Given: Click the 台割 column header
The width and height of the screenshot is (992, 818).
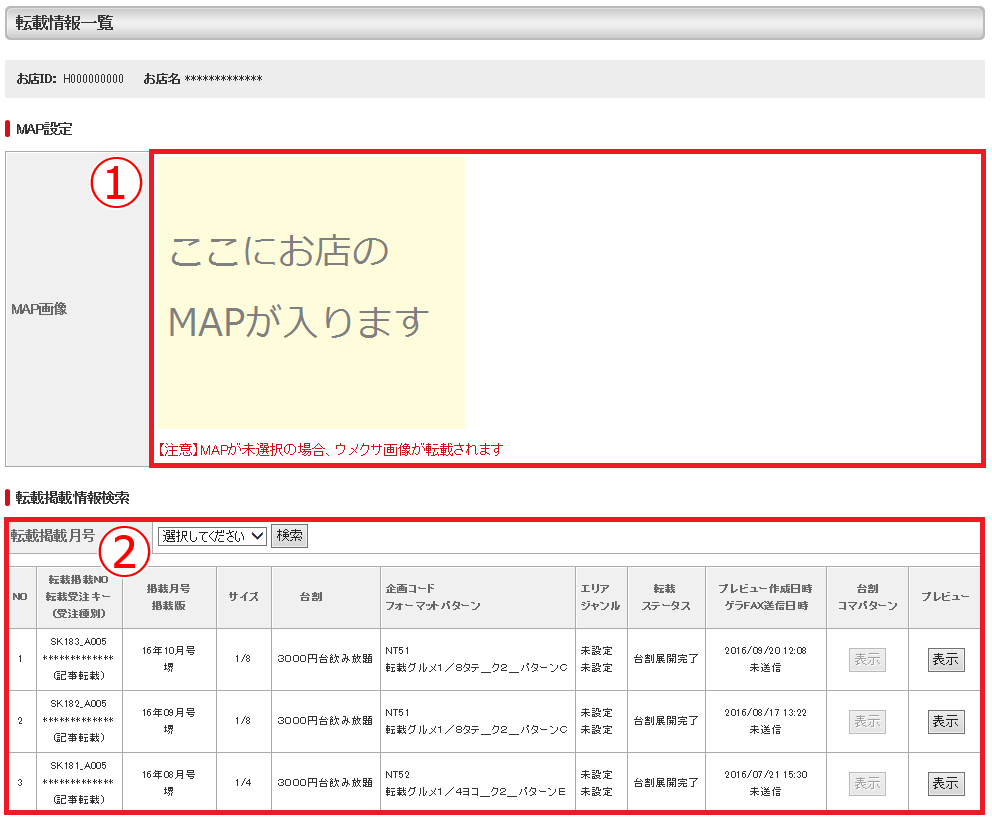Looking at the screenshot, I should [x=325, y=597].
